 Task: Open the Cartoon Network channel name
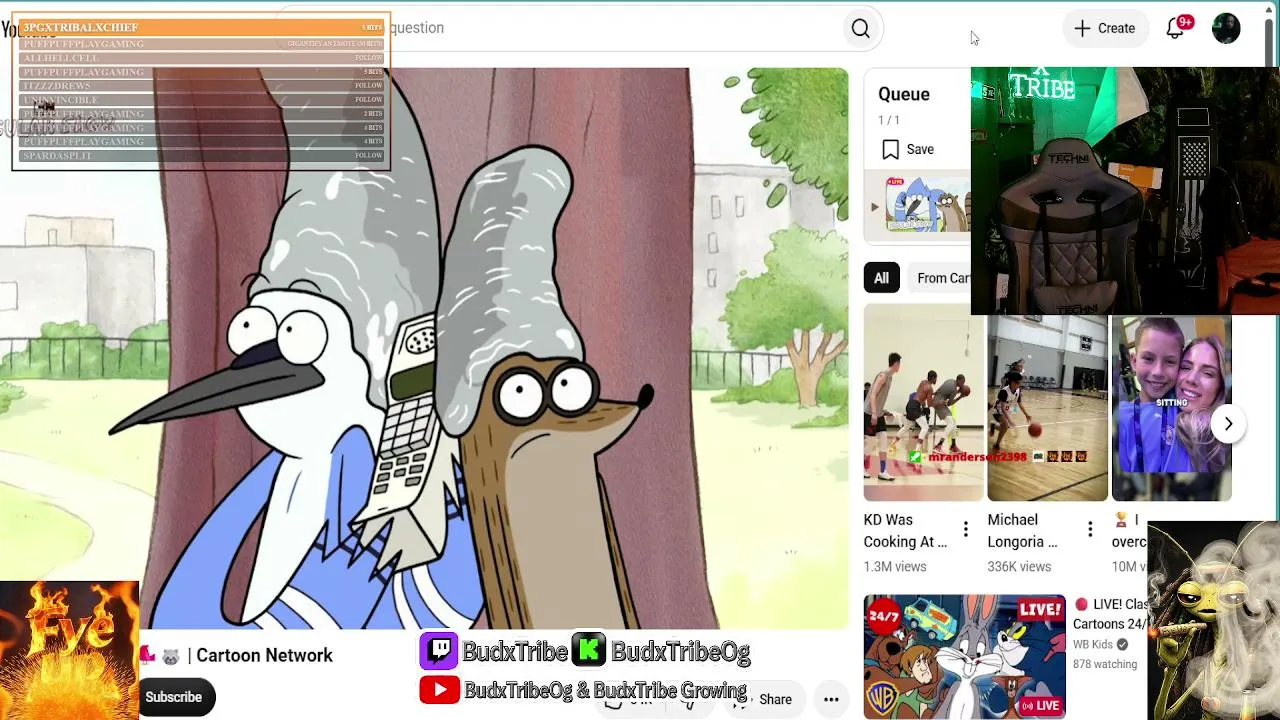[x=264, y=656]
